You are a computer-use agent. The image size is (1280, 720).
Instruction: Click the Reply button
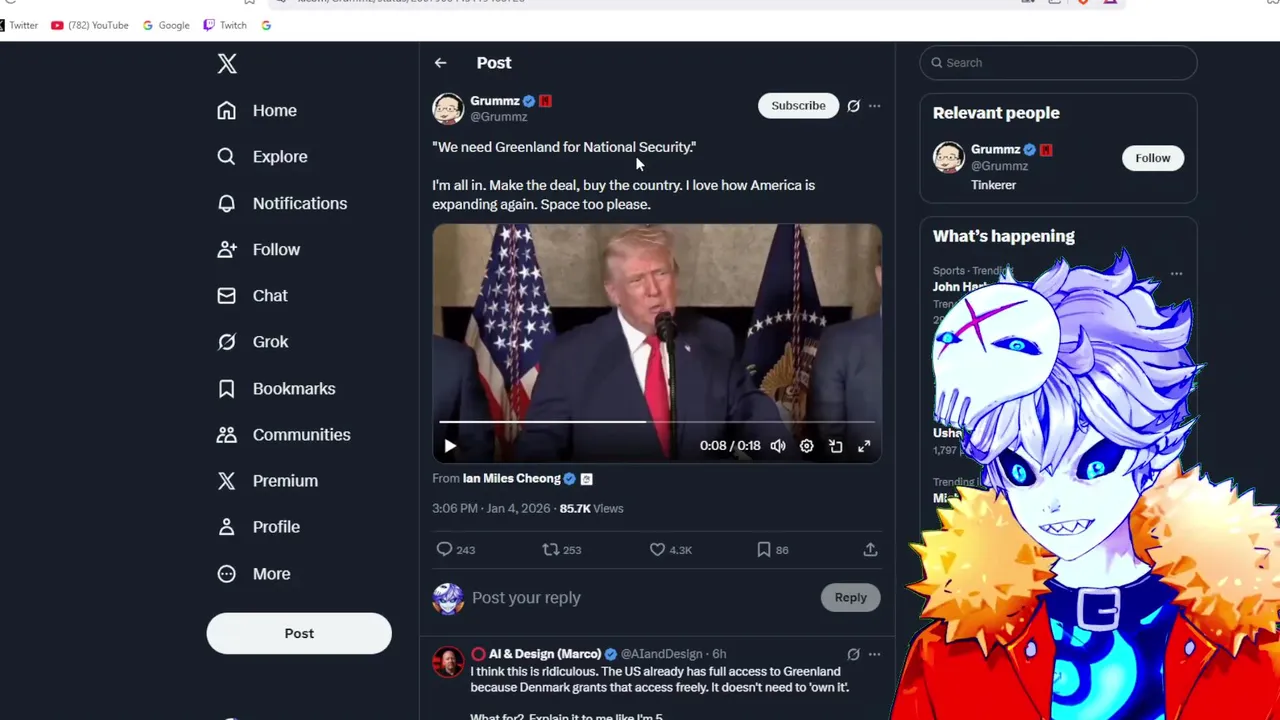click(850, 597)
